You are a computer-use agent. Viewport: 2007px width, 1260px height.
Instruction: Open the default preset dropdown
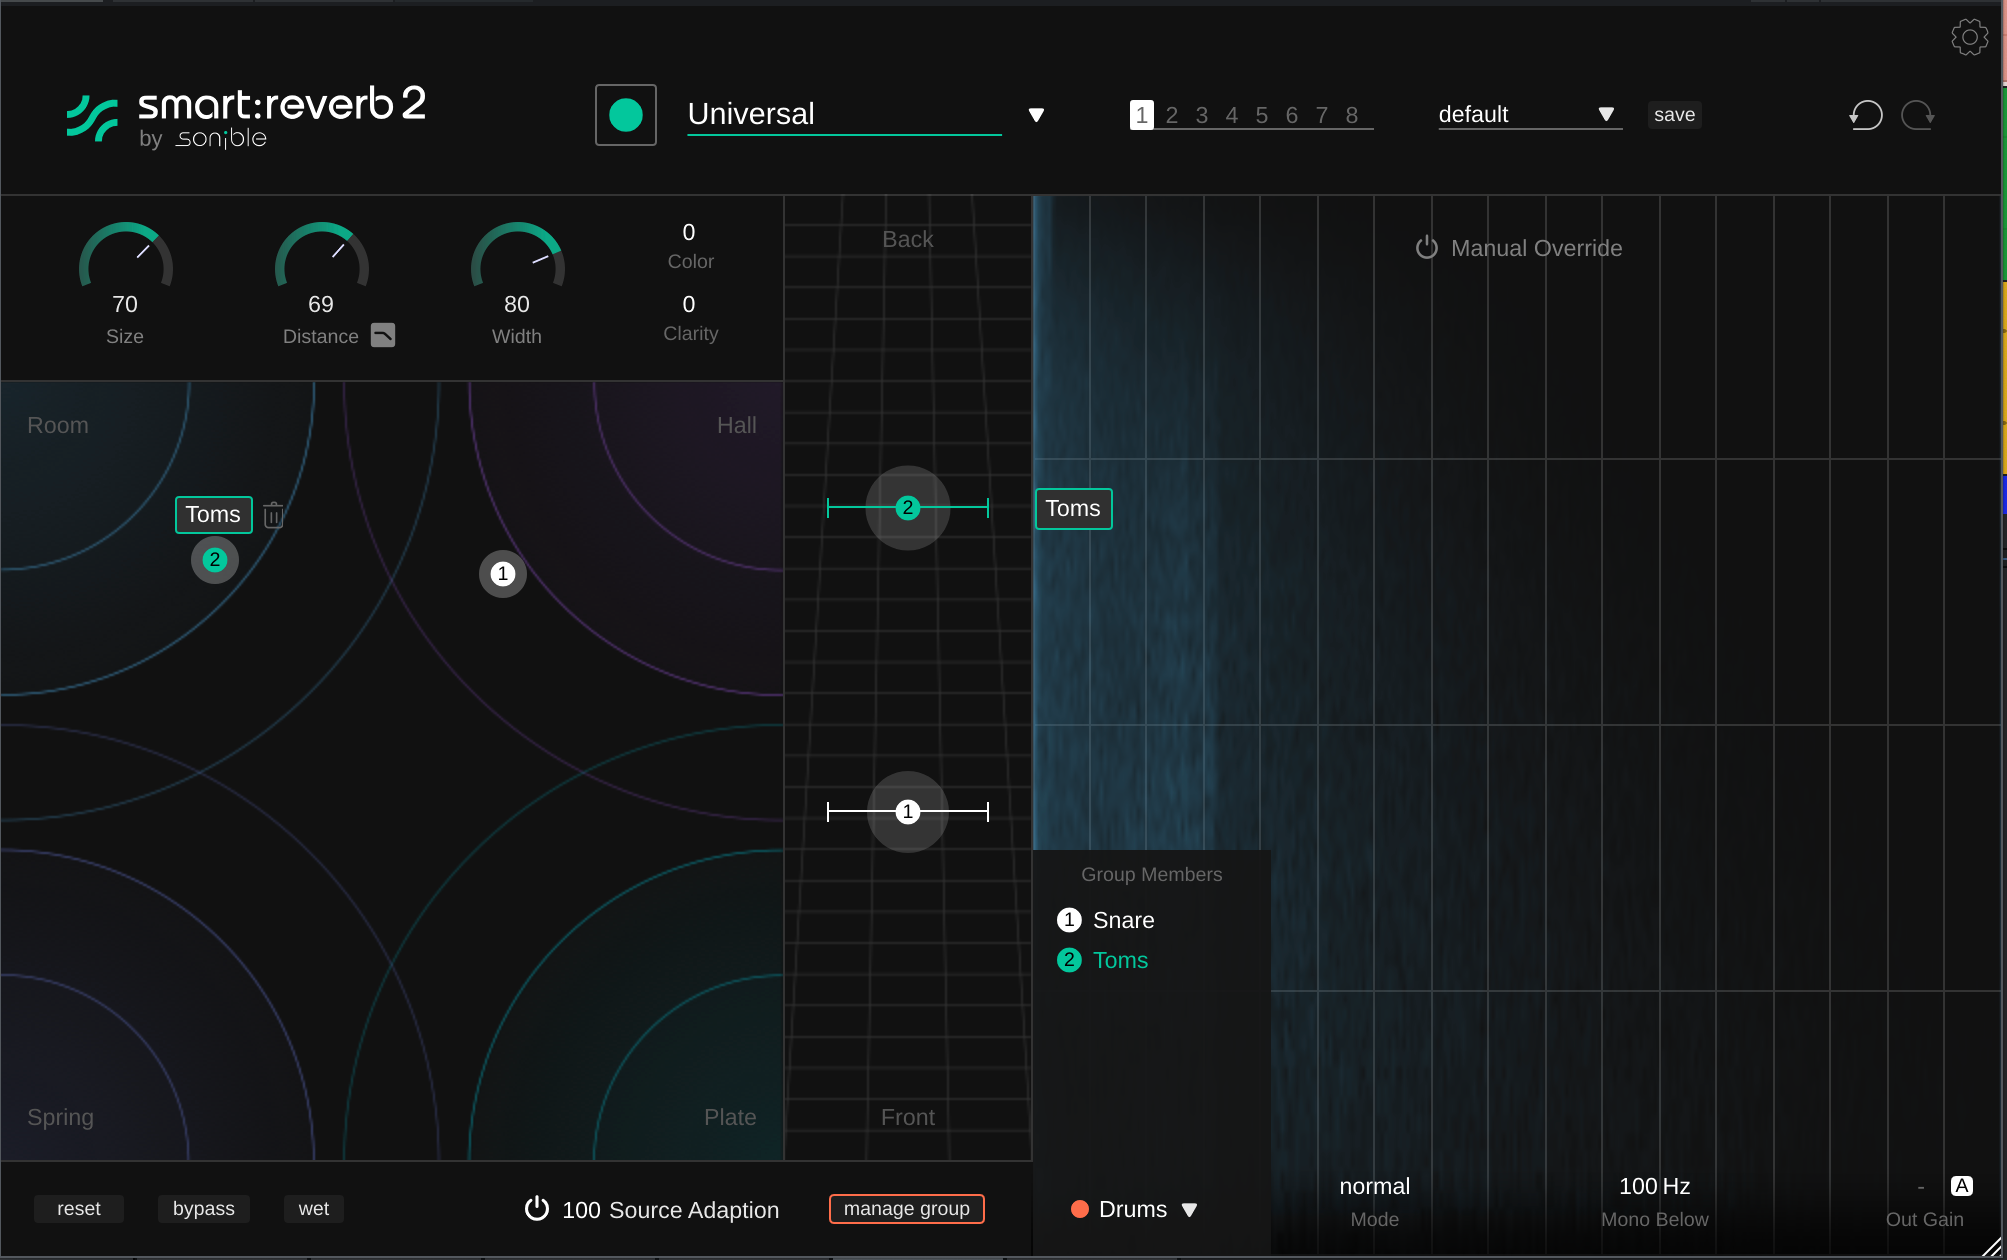click(1605, 115)
